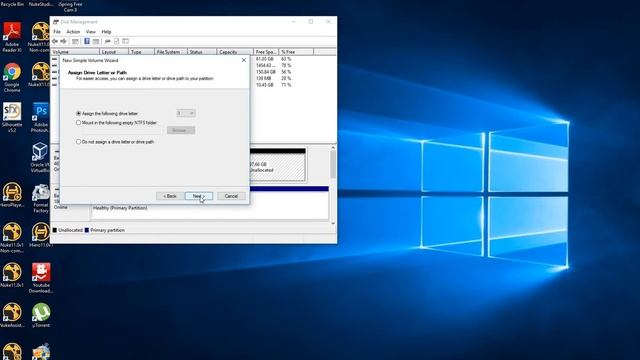
Task: Open Hiero11.0v1 desktop icon
Action: [40, 235]
